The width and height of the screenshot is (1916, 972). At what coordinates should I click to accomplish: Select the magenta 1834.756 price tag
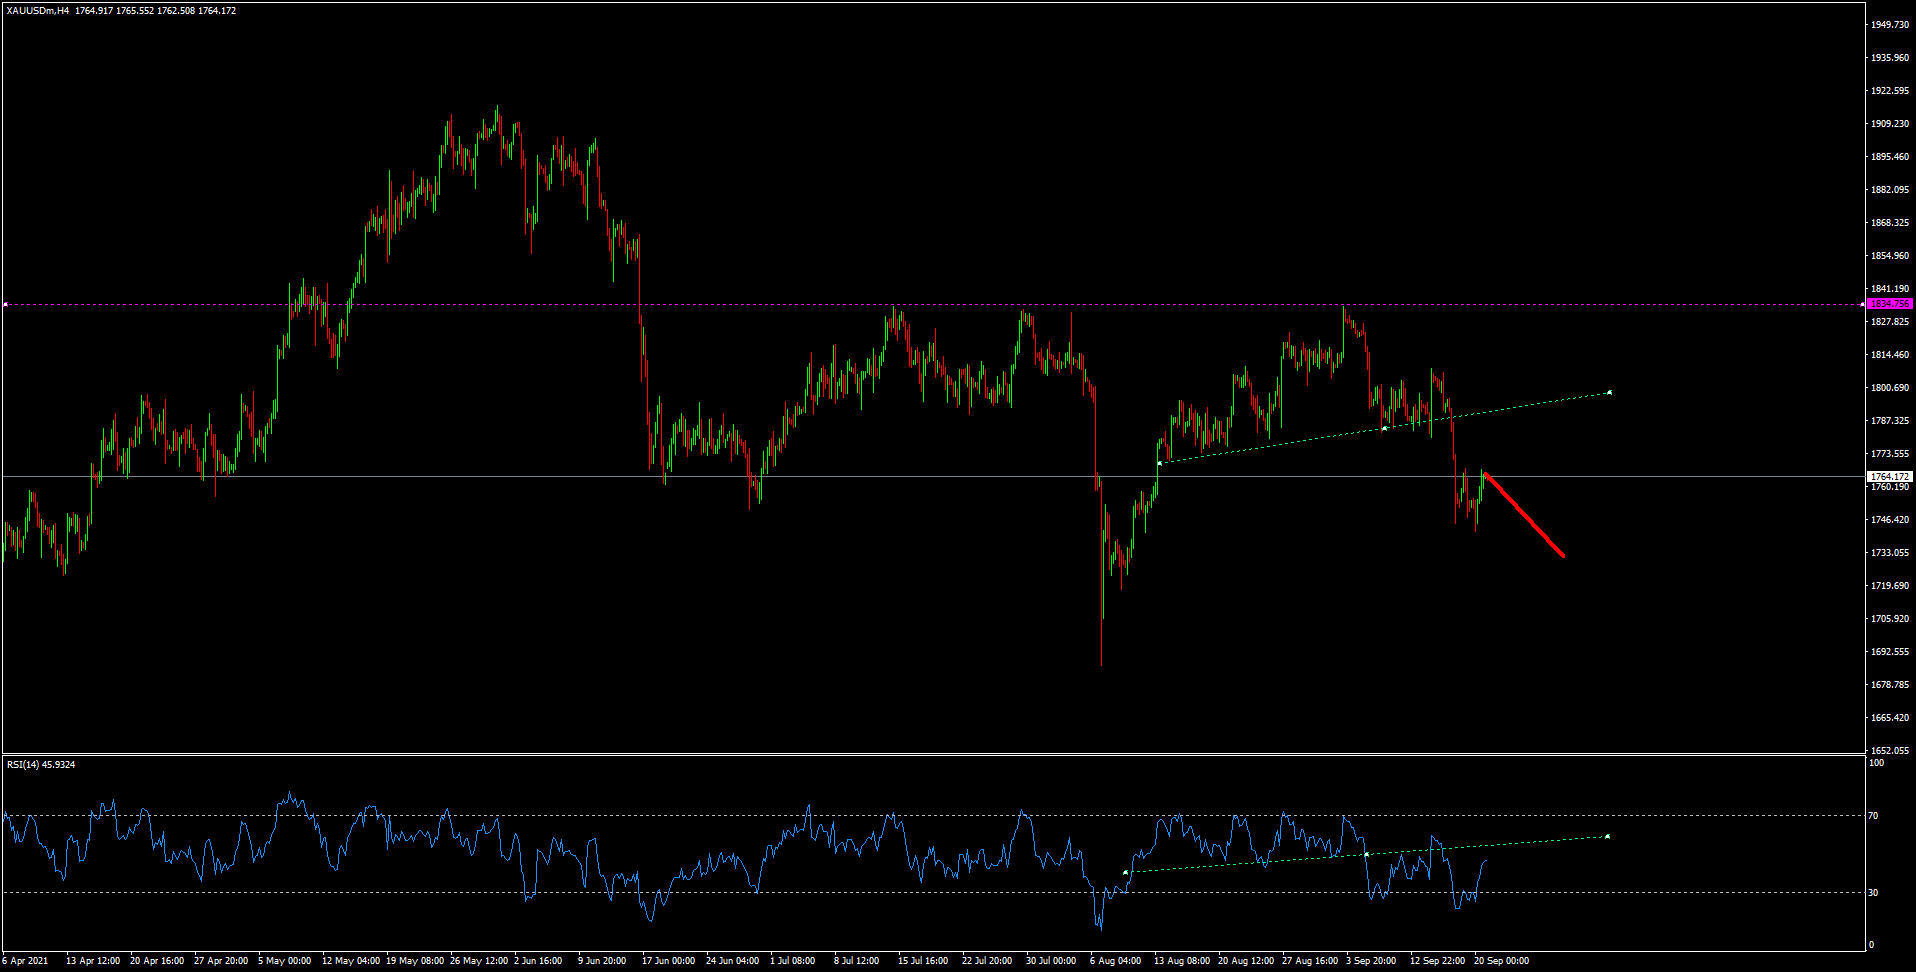[1890, 303]
